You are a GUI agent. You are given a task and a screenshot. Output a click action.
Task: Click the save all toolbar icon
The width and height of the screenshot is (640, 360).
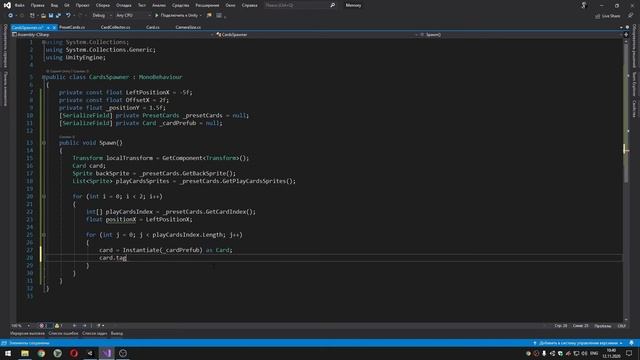click(58, 16)
